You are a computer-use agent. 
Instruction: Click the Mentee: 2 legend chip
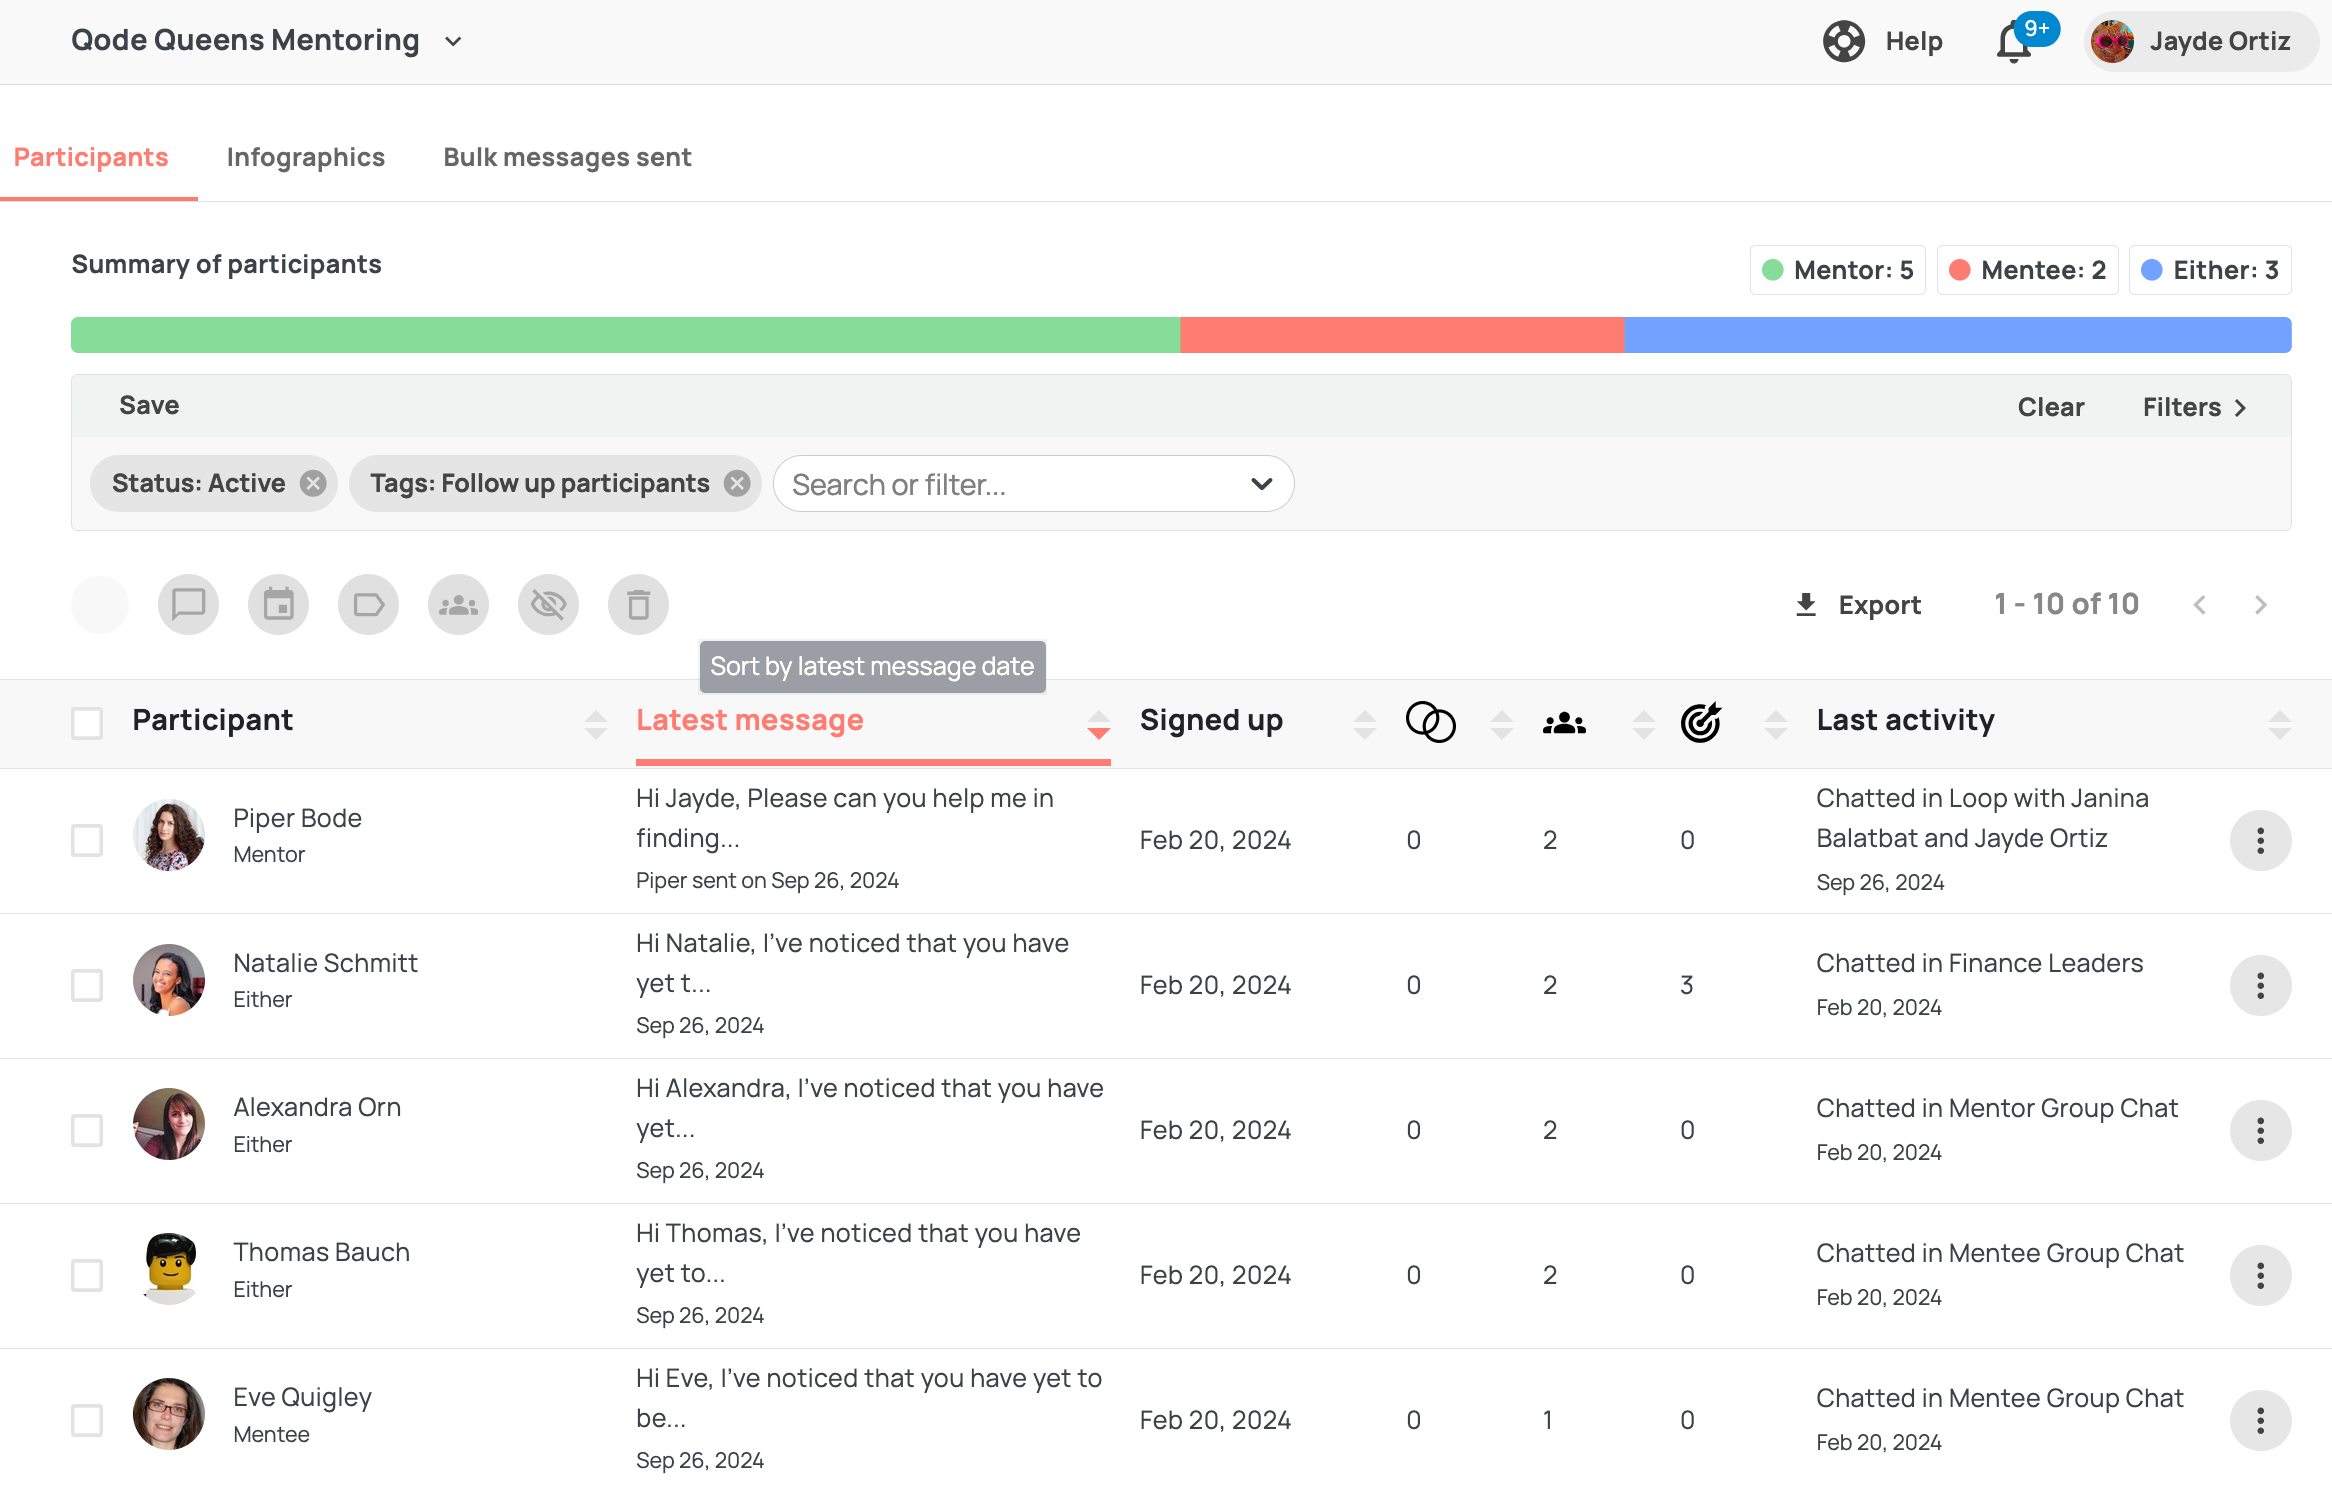(2027, 270)
